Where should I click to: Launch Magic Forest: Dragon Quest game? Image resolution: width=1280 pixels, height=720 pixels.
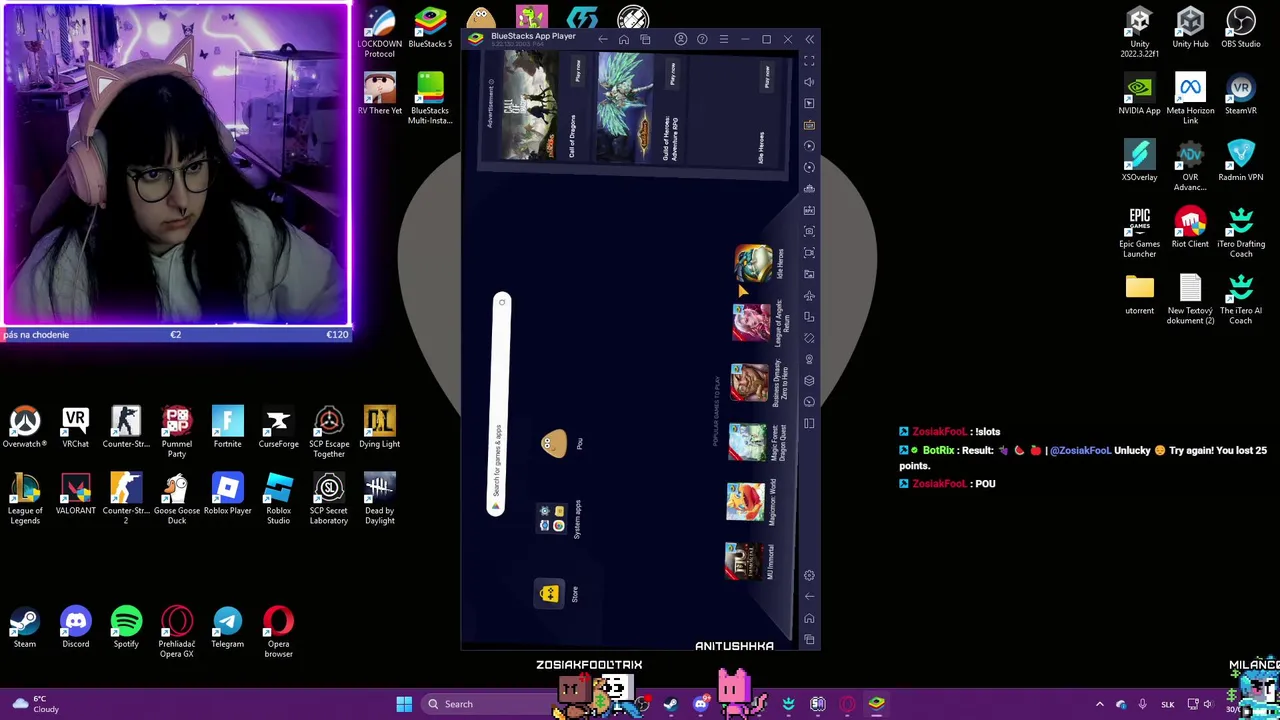pyautogui.click(x=747, y=442)
